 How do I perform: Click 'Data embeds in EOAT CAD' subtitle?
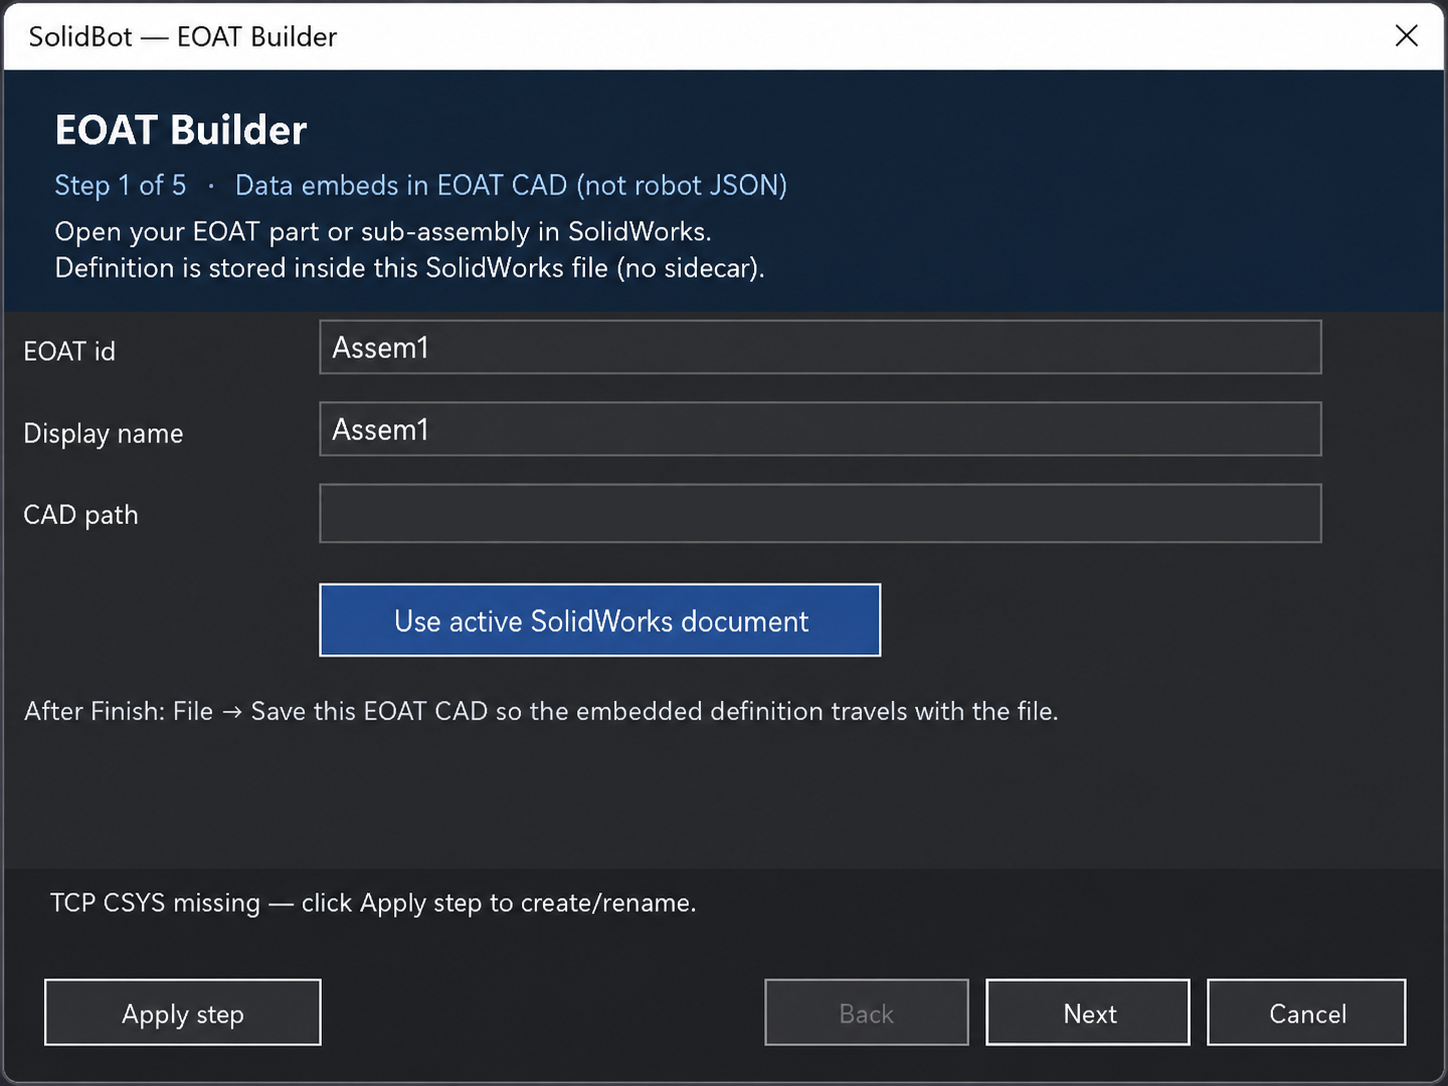(x=511, y=185)
